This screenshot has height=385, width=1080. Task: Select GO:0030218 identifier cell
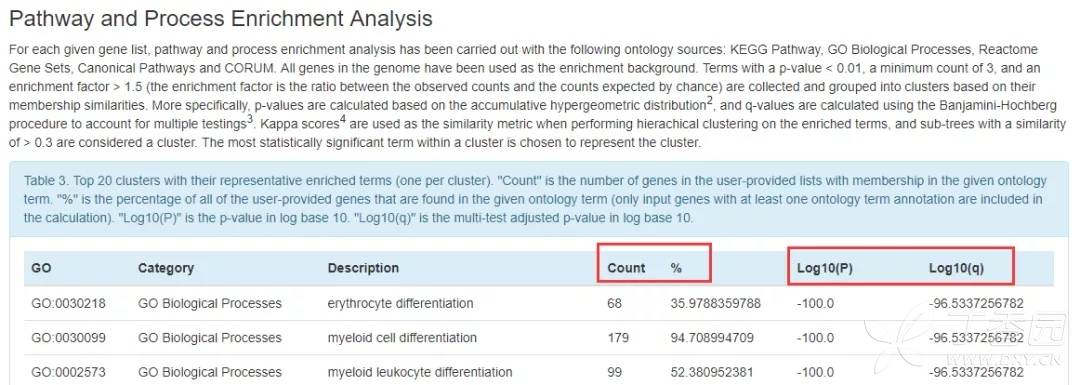[x=68, y=303]
